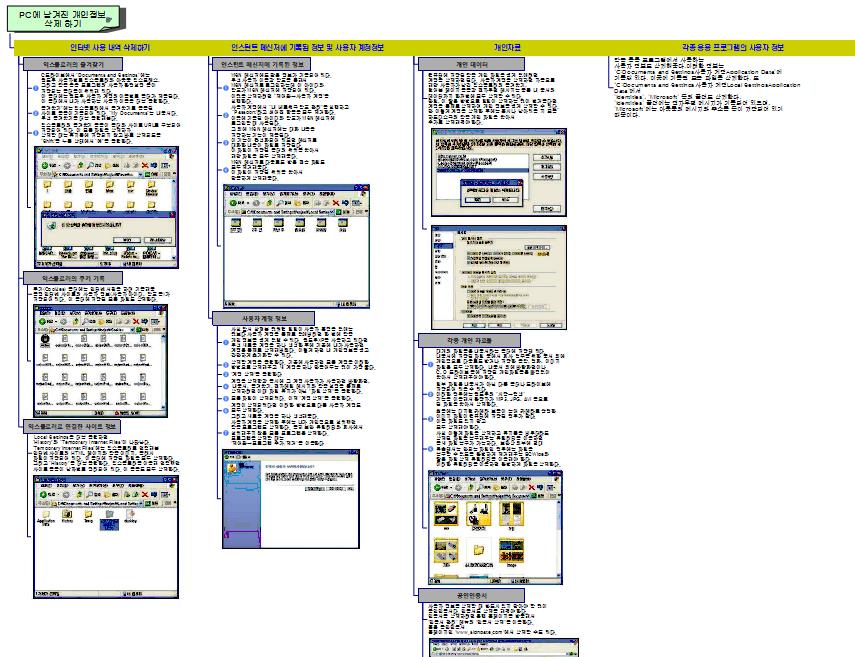The height and width of the screenshot is (657, 855).
Task: Select the 인터넷 사용 내역 삭제하기 branch
Action: tap(110, 47)
